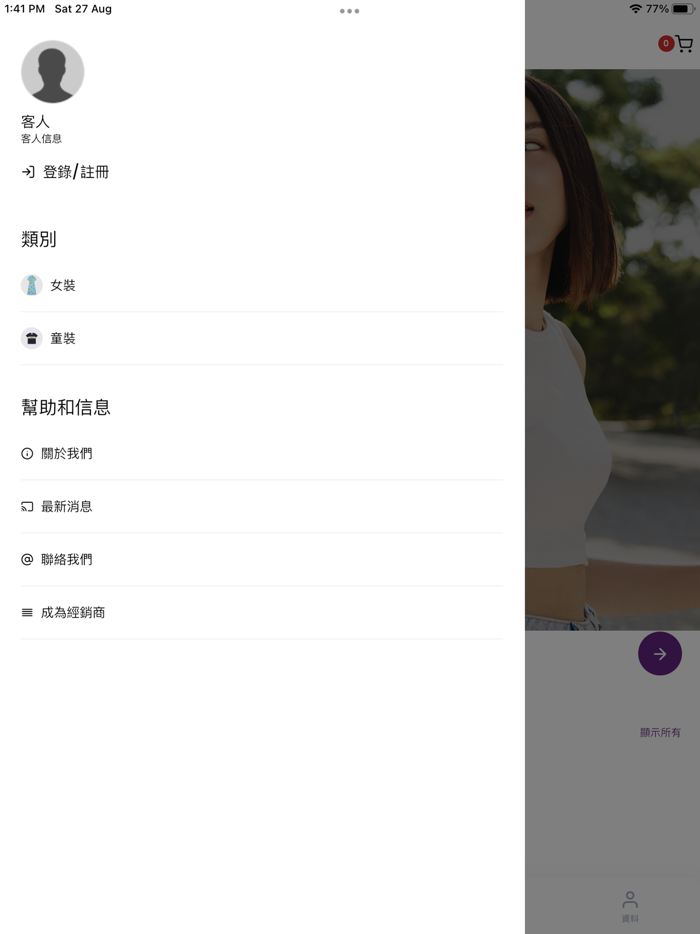Tap the 客人信息 subtitle
Image resolution: width=700 pixels, height=934 pixels.
click(42, 139)
